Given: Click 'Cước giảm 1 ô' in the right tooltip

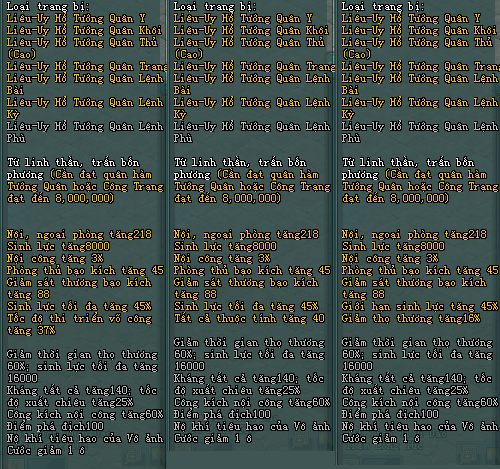Looking at the screenshot, I should coord(381,439).
